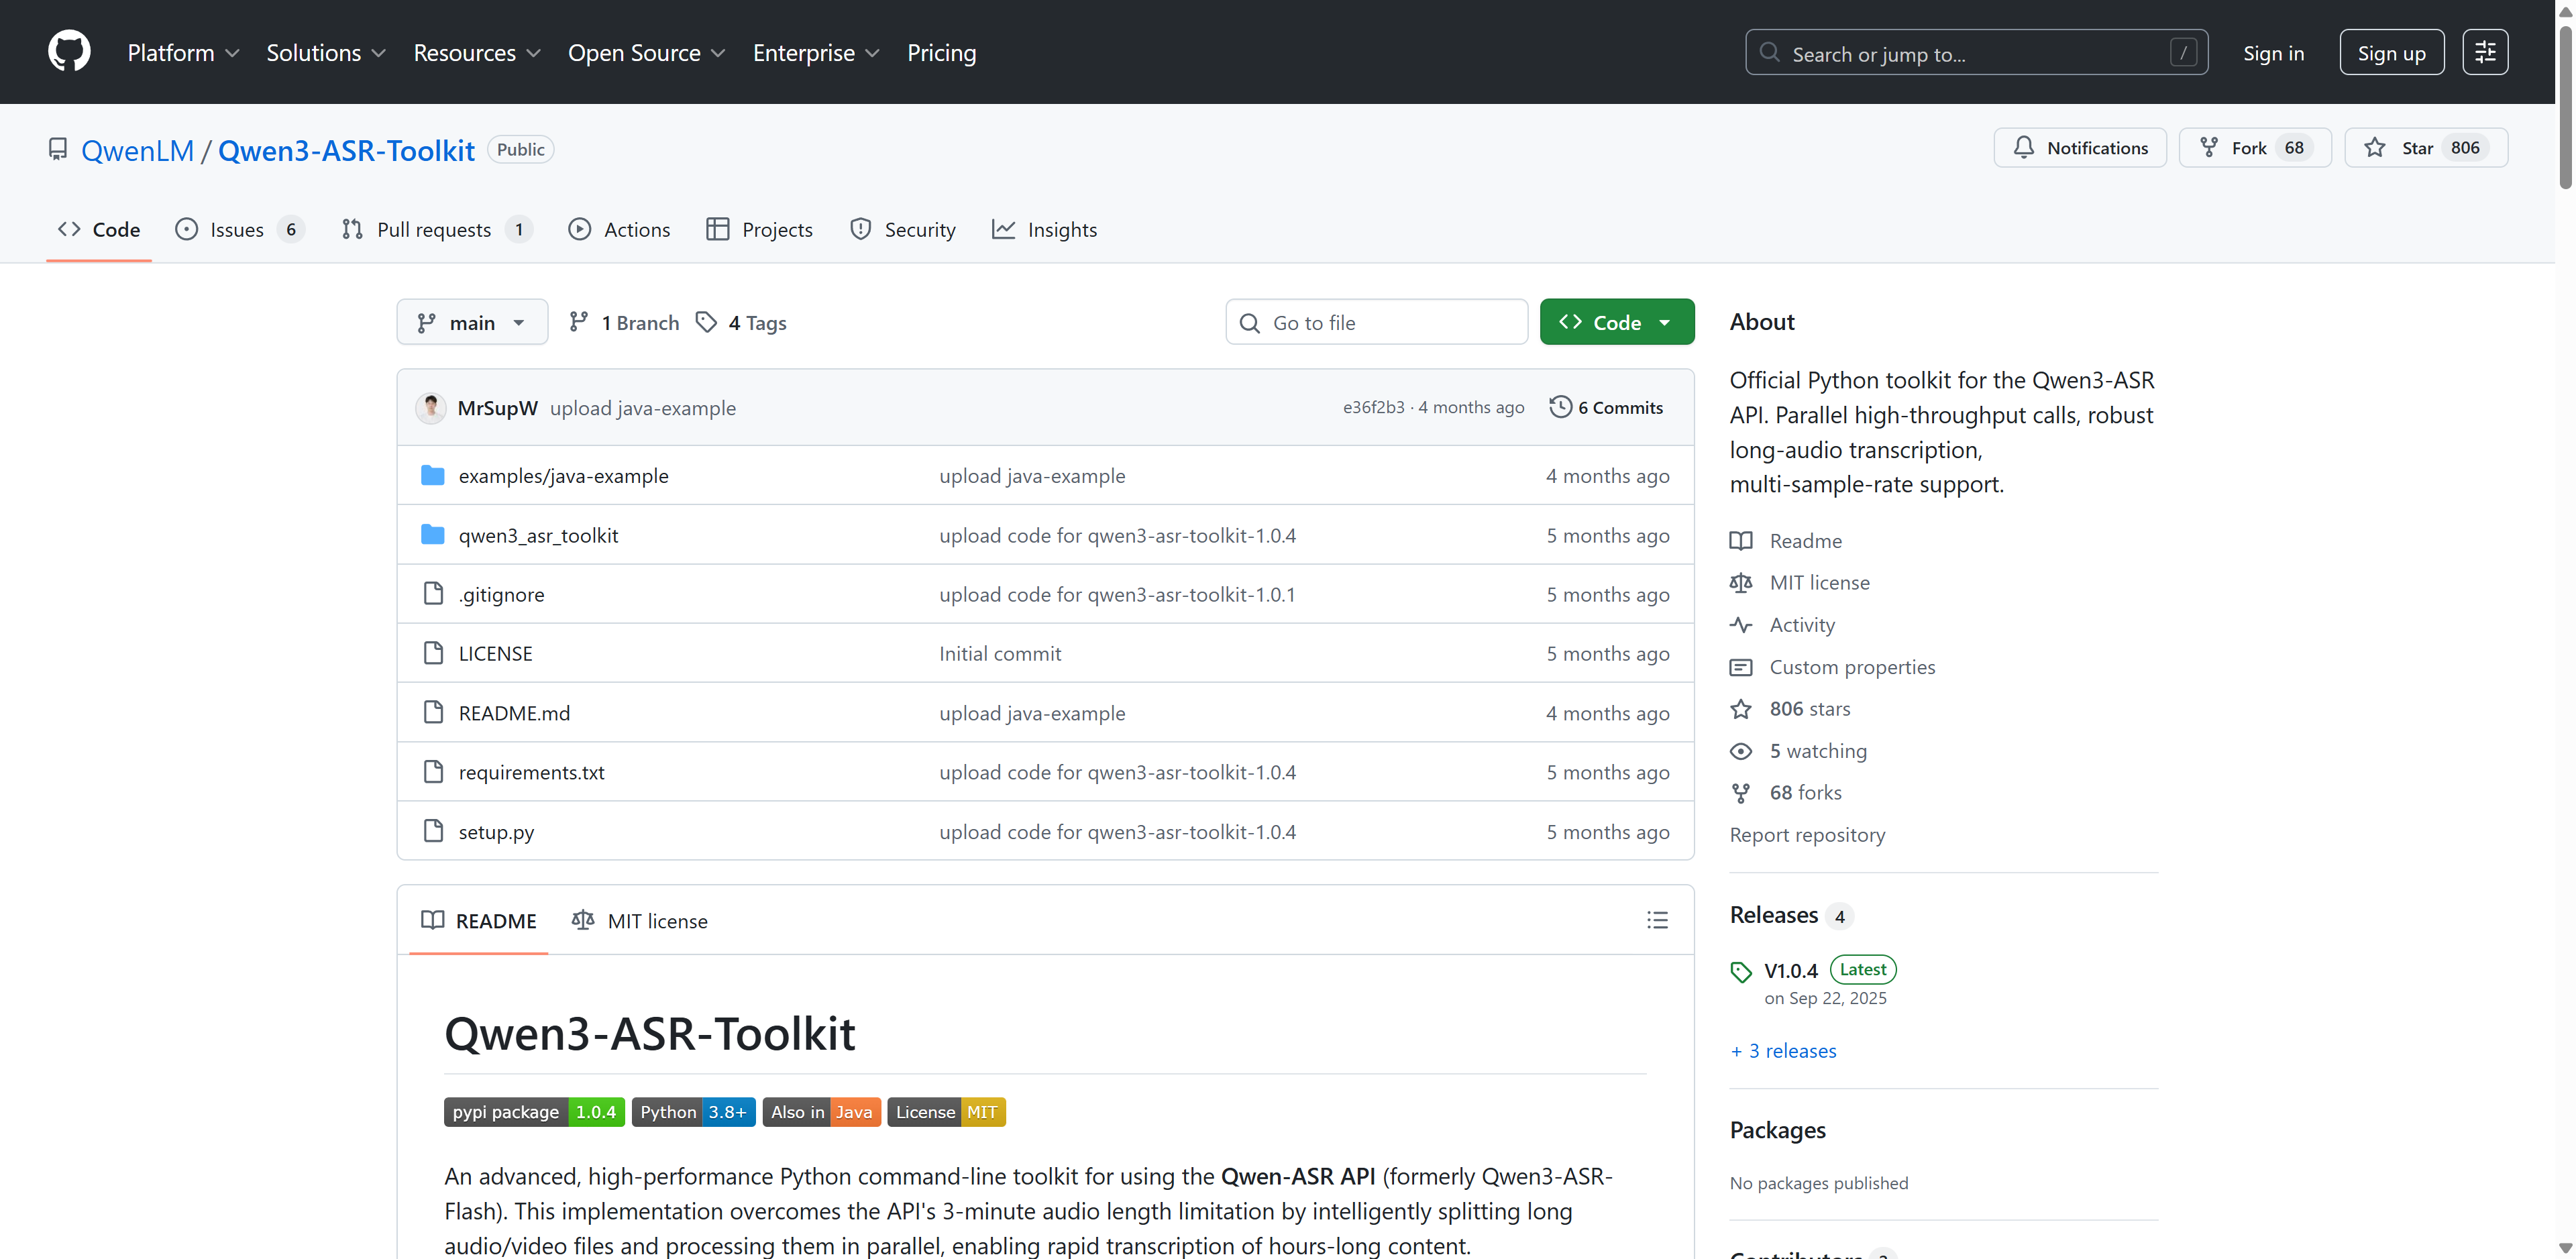Image resolution: width=2576 pixels, height=1259 pixels.
Task: Click the V1.0.4 release tag
Action: point(1790,970)
